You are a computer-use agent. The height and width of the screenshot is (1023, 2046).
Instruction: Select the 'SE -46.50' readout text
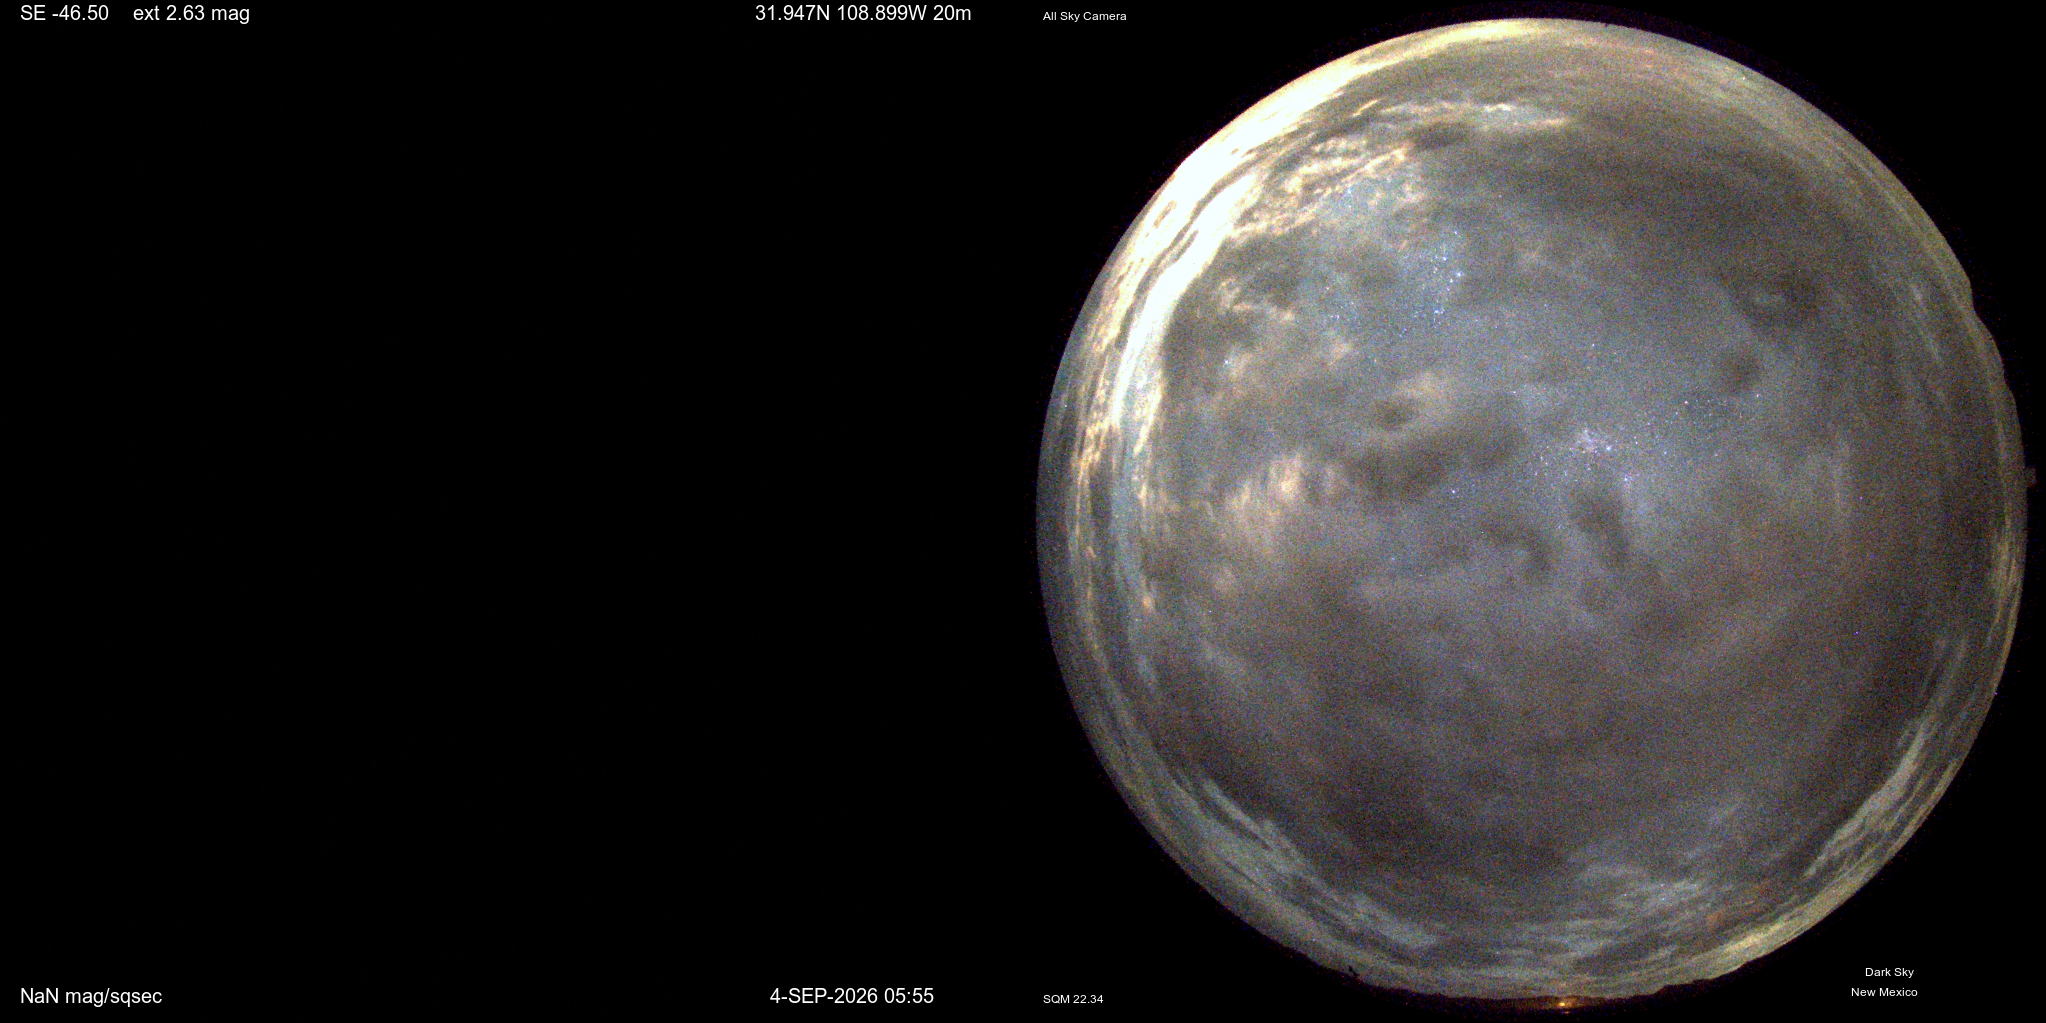(64, 14)
